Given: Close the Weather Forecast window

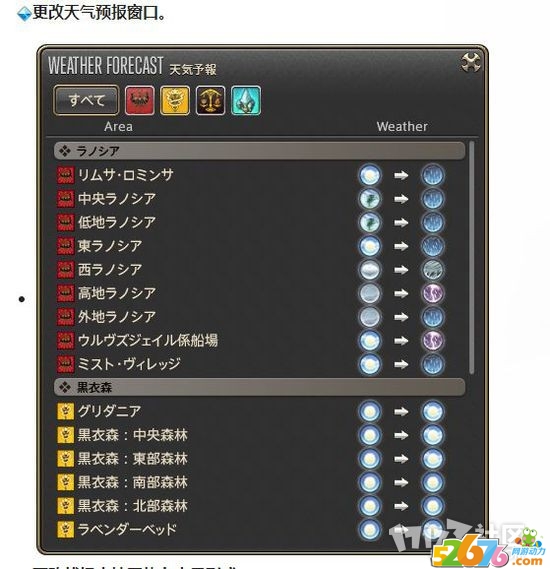Looking at the screenshot, I should pyautogui.click(x=471, y=62).
